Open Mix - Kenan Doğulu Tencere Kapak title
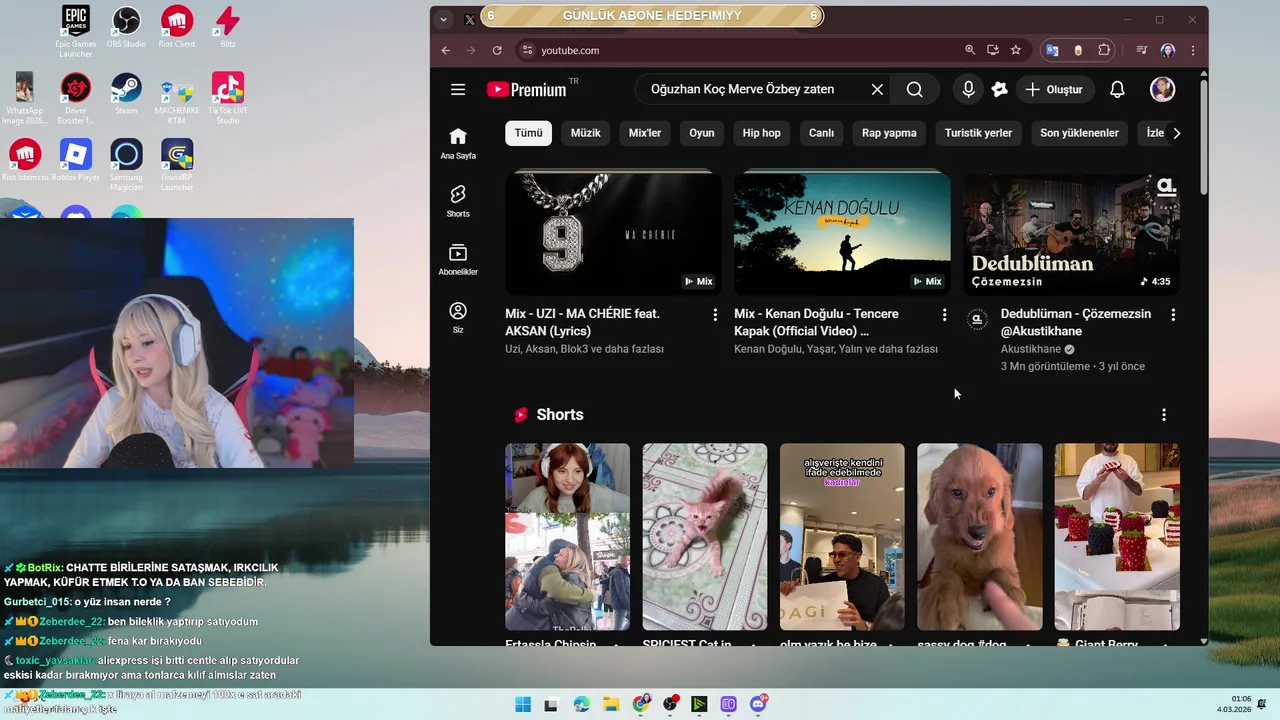Screen dimensions: 1280x720 pyautogui.click(x=816, y=322)
